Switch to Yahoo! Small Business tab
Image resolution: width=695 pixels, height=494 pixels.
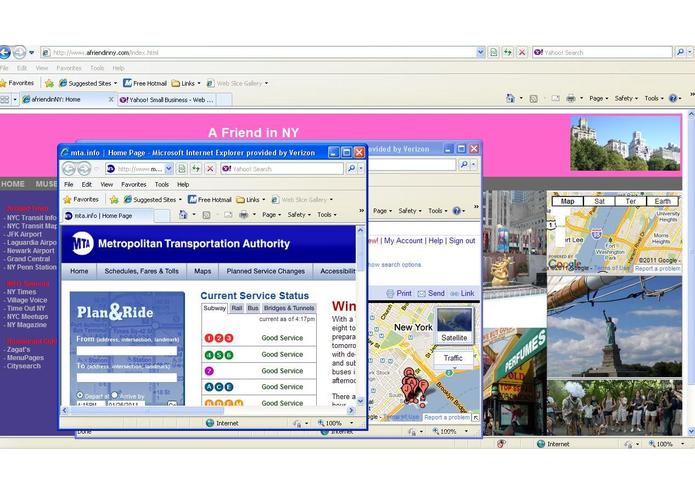(x=168, y=100)
